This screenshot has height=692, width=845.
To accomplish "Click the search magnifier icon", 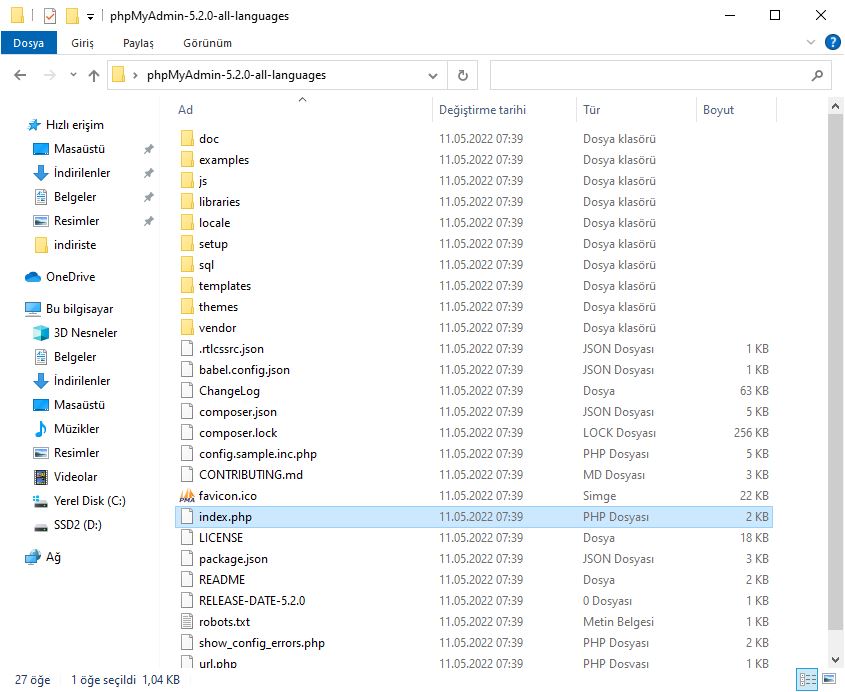I will tap(817, 75).
